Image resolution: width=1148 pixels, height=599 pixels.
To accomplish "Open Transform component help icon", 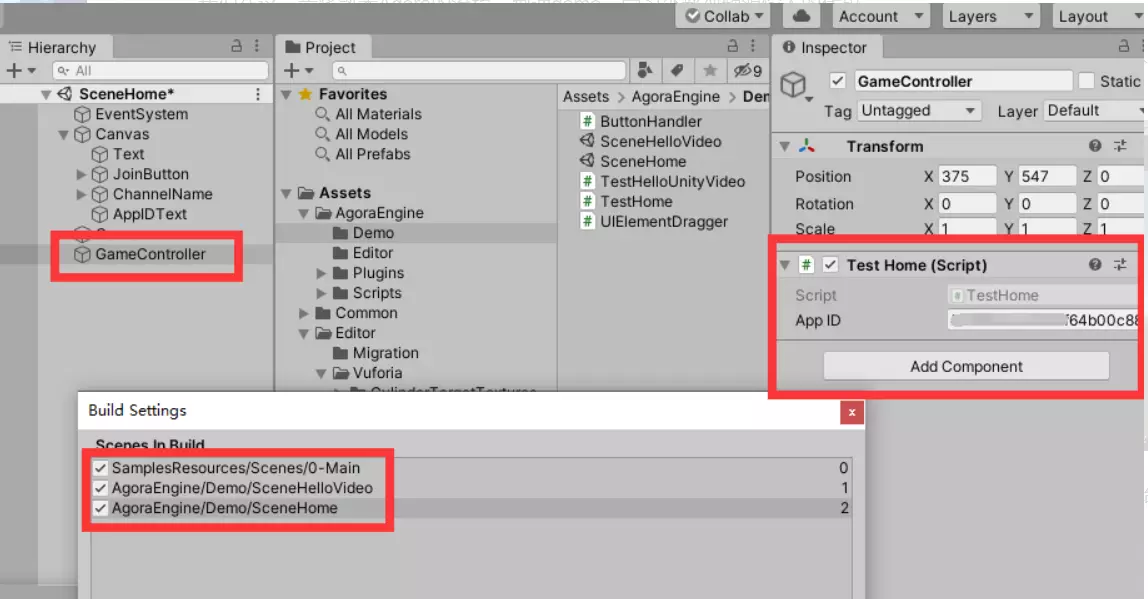I will (1095, 146).
